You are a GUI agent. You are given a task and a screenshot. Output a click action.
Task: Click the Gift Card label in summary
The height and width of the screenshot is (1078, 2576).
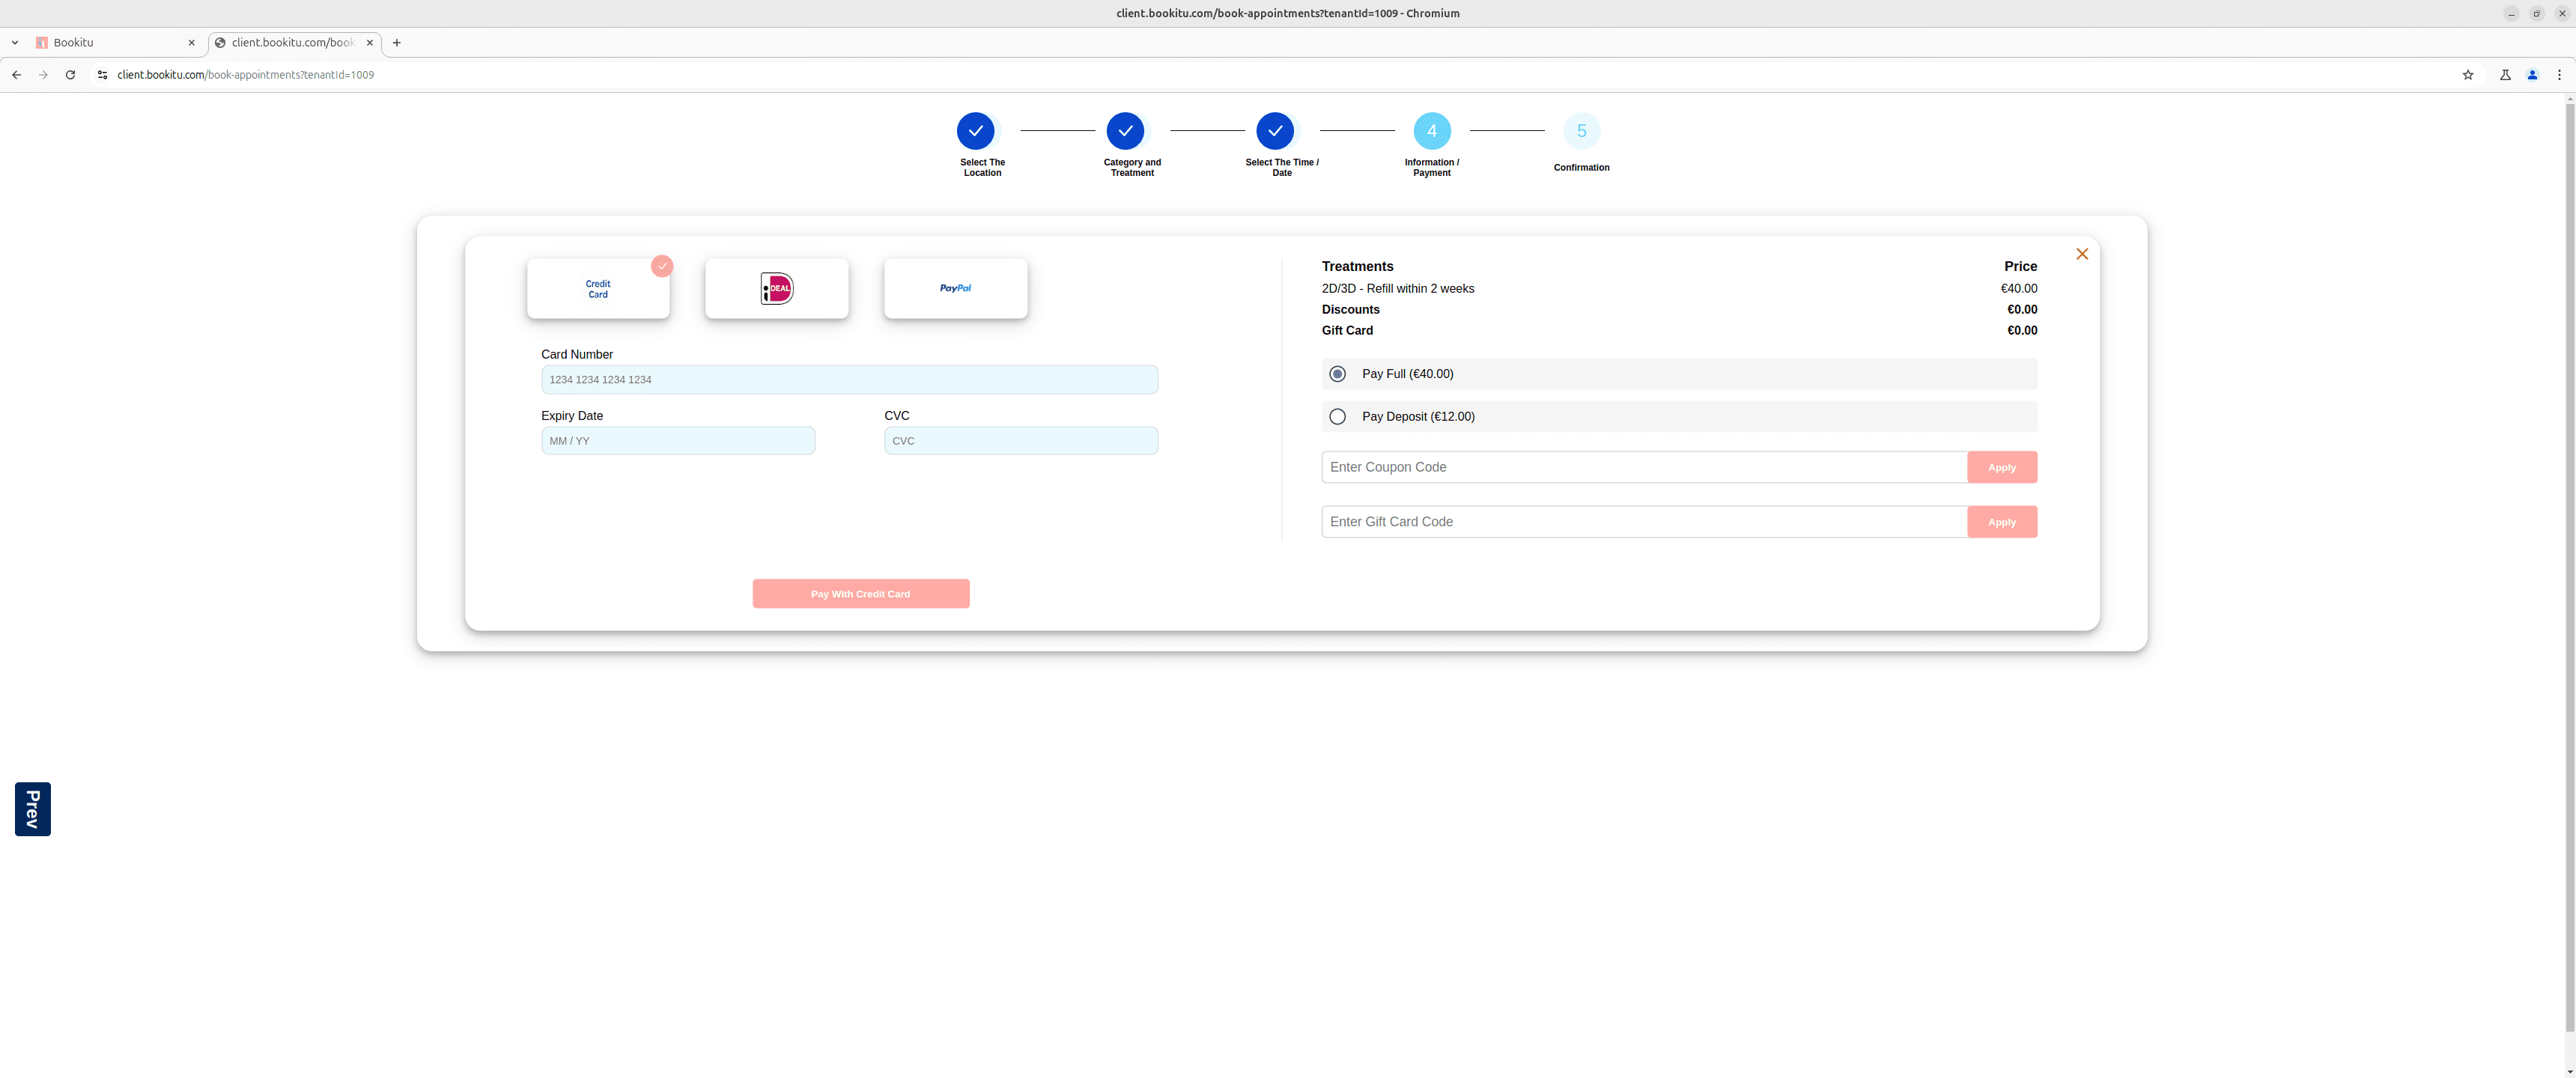[x=1347, y=331]
